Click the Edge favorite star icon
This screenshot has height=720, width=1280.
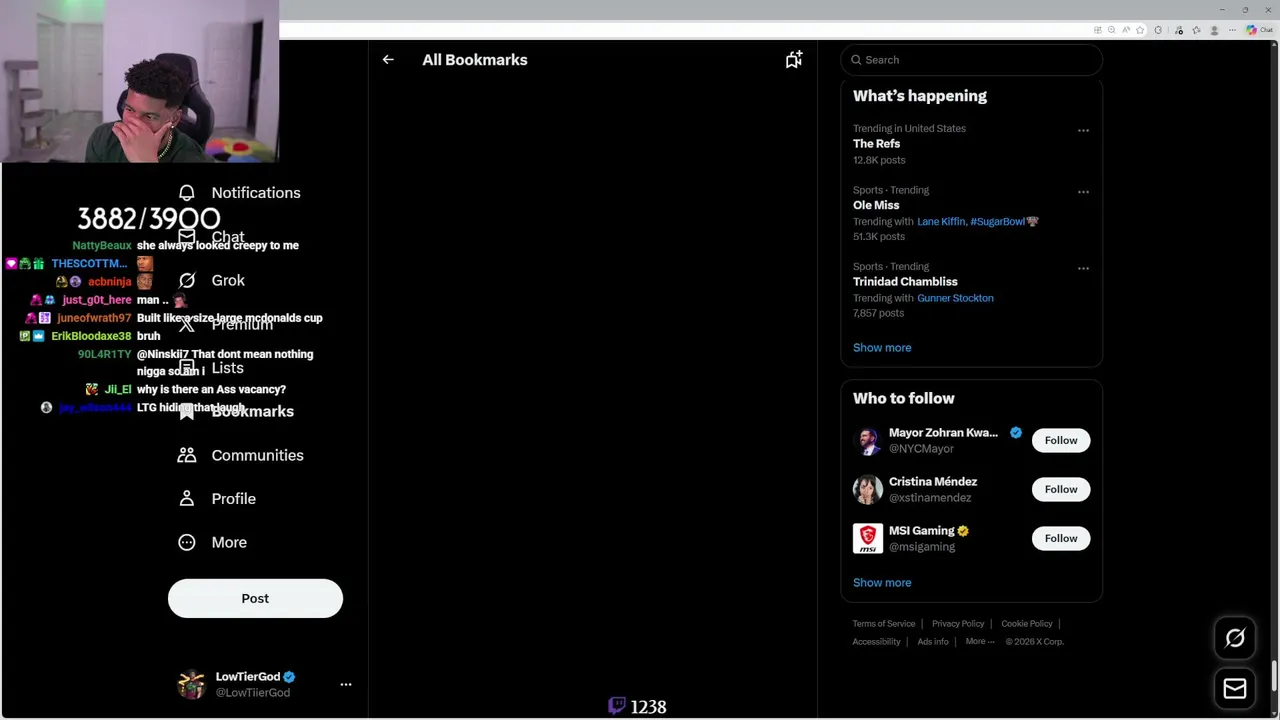1140,30
